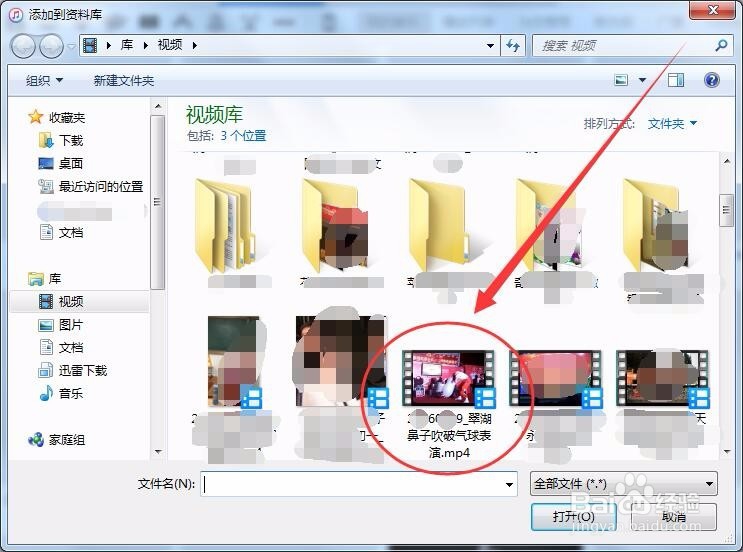Click the Forward navigation arrow button

(51, 46)
